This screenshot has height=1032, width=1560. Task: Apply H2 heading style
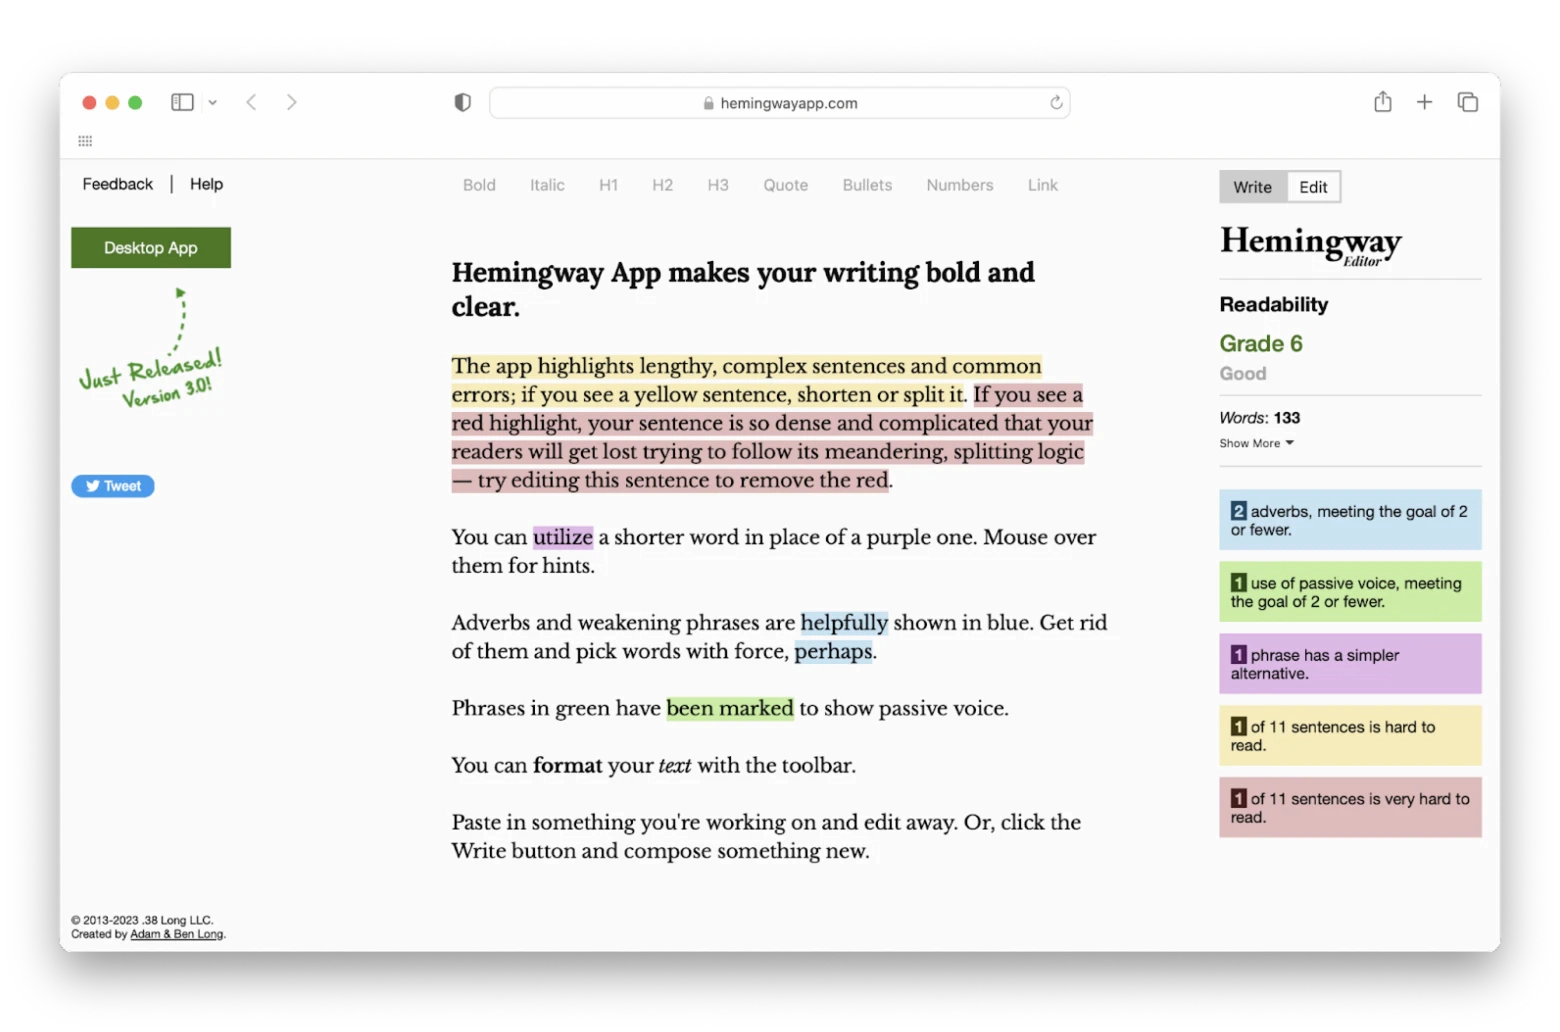pyautogui.click(x=662, y=185)
